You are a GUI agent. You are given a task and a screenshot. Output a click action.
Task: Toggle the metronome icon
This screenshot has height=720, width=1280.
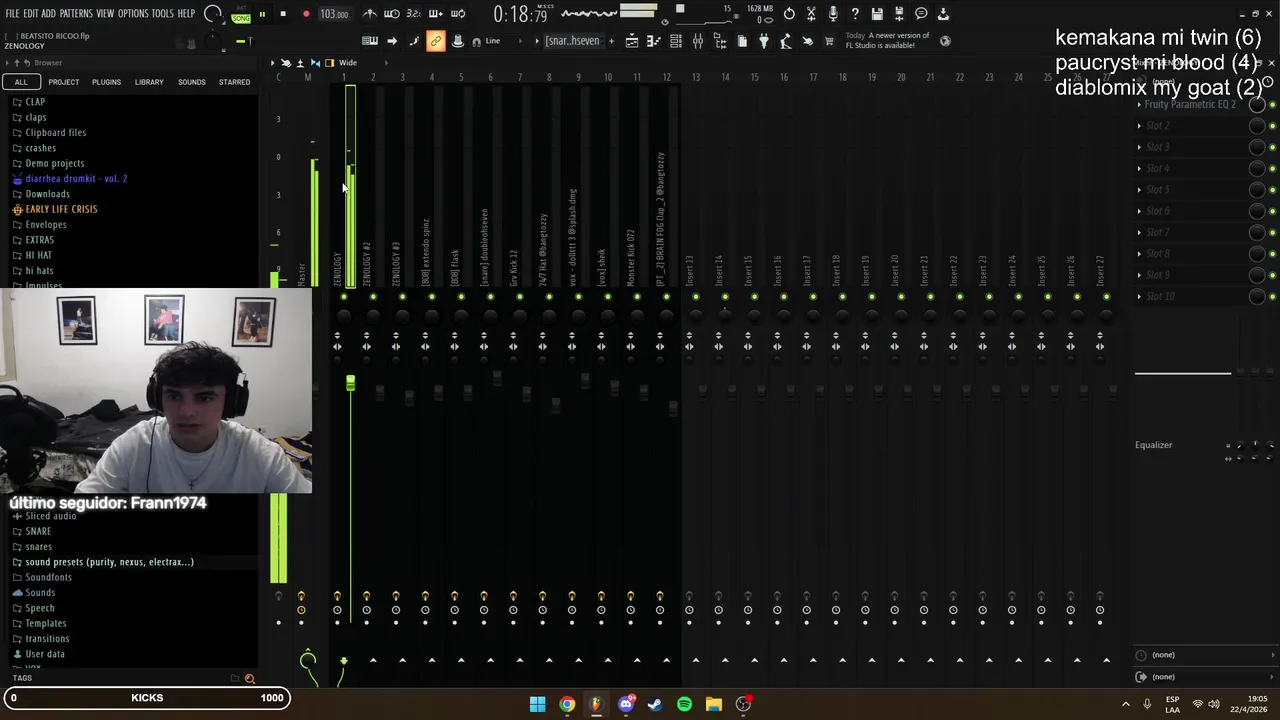point(370,14)
